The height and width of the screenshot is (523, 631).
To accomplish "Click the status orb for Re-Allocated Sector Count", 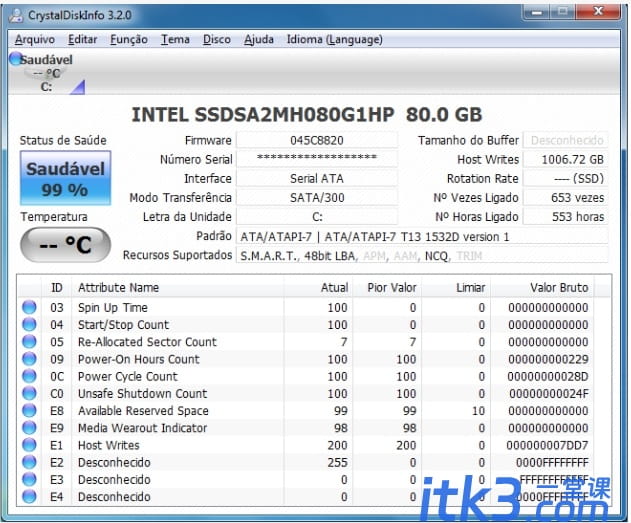I will click(29, 342).
